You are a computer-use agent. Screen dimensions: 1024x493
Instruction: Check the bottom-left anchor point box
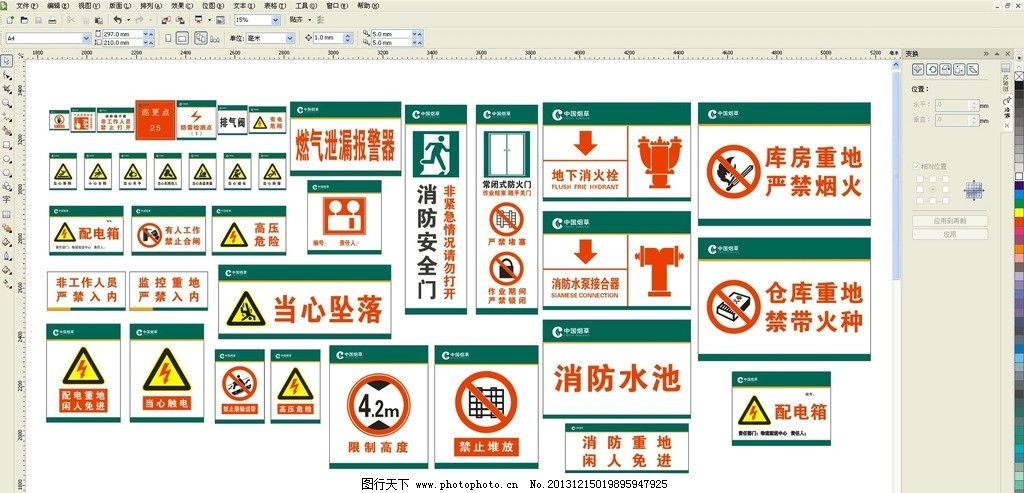pyautogui.click(x=920, y=200)
